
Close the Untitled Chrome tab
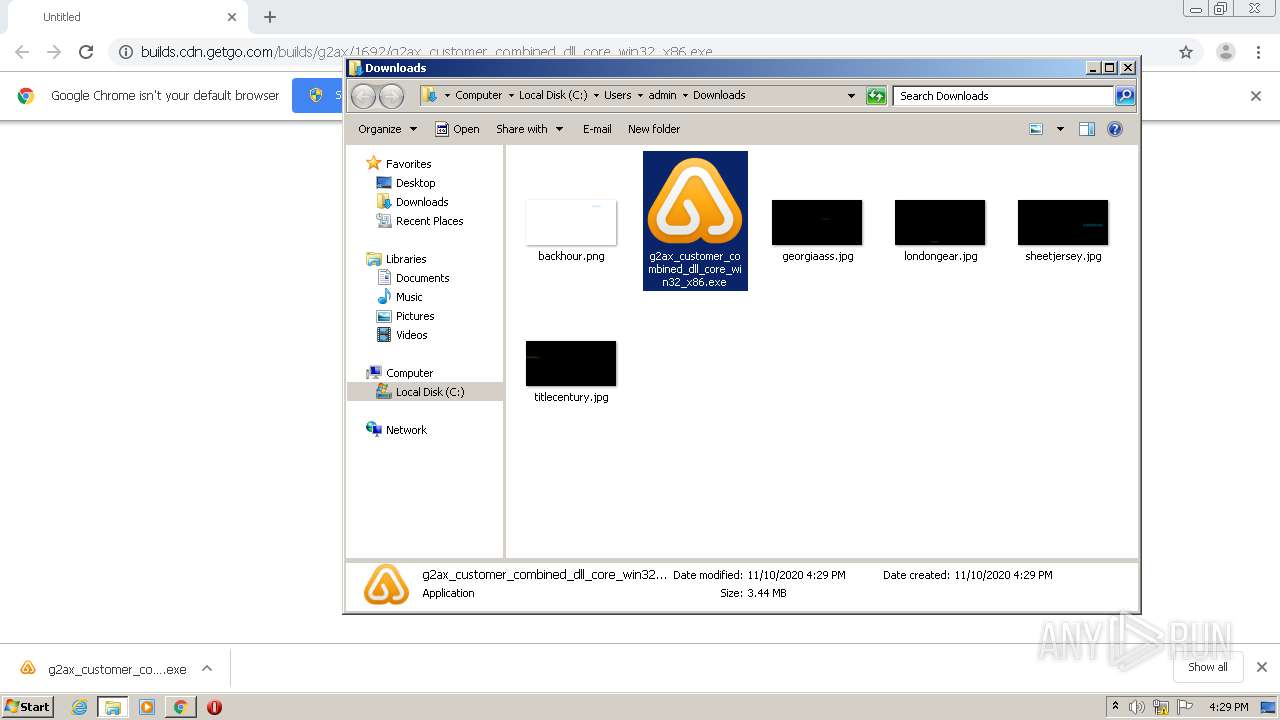[232, 17]
